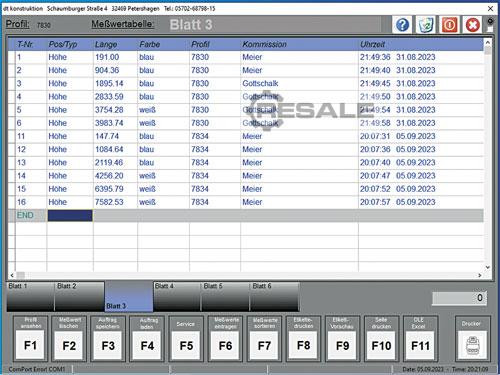The height and width of the screenshot is (375, 500).
Task: Click the horizontal scrollbar right arrow
Action: [480, 275]
